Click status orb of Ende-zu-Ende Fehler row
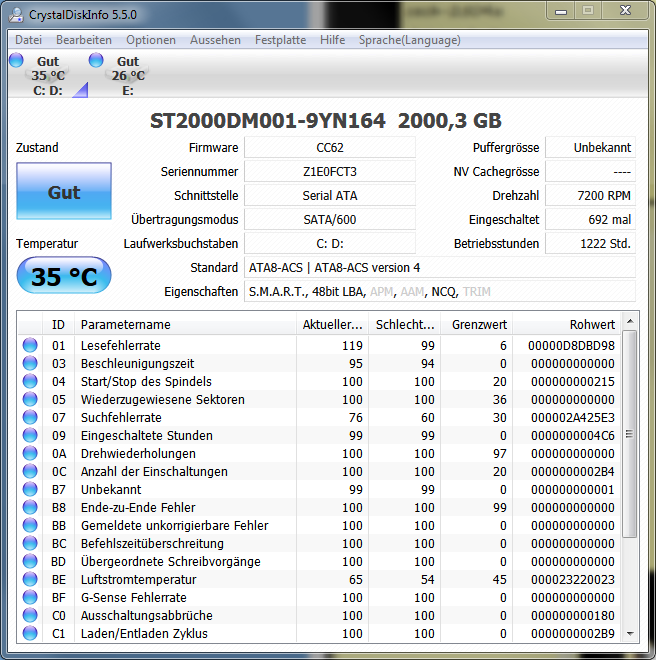The image size is (656, 660). tap(30, 507)
